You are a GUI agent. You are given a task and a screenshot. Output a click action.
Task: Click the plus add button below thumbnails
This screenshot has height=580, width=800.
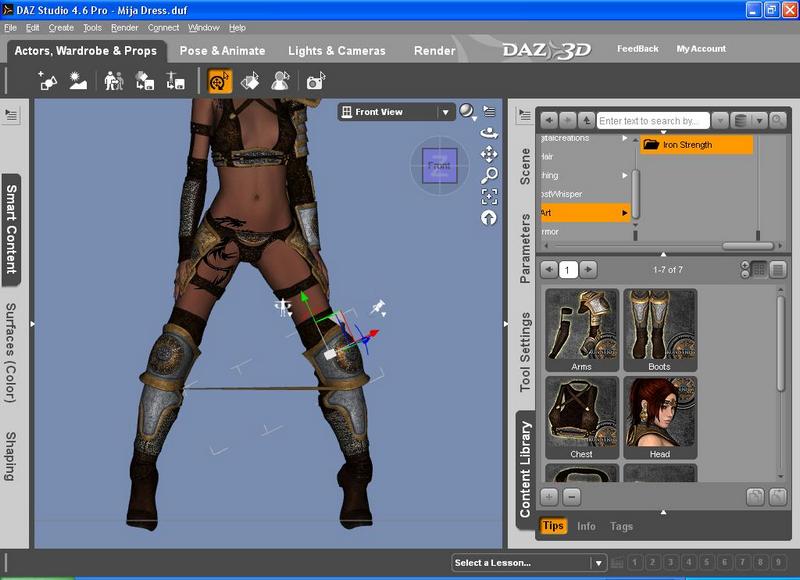(549, 496)
